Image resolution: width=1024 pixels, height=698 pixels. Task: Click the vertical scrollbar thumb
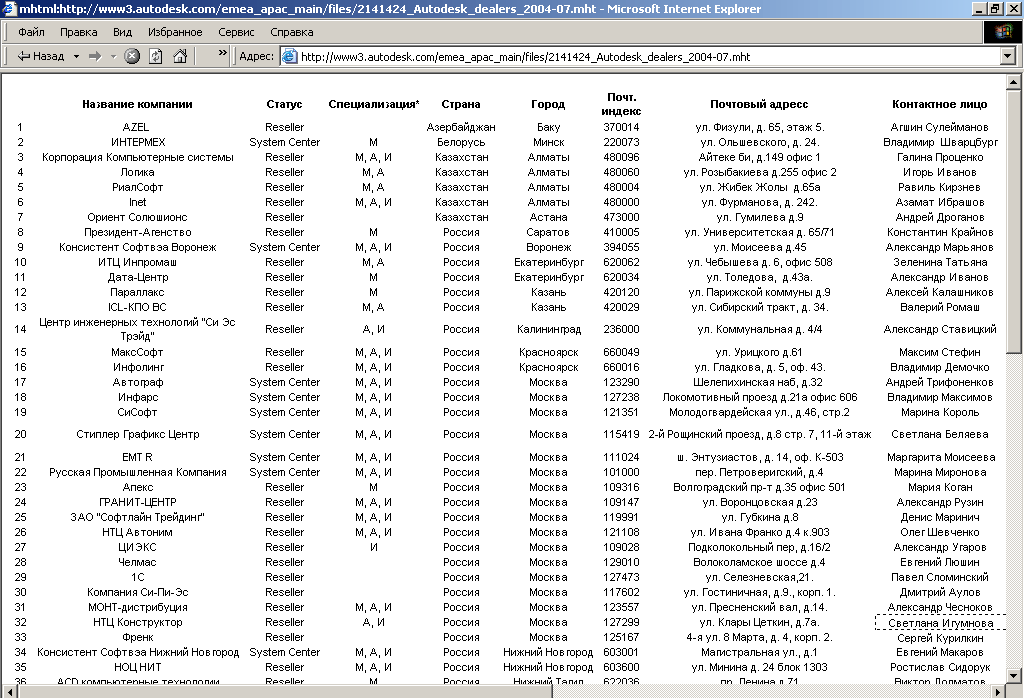pyautogui.click(x=1014, y=221)
